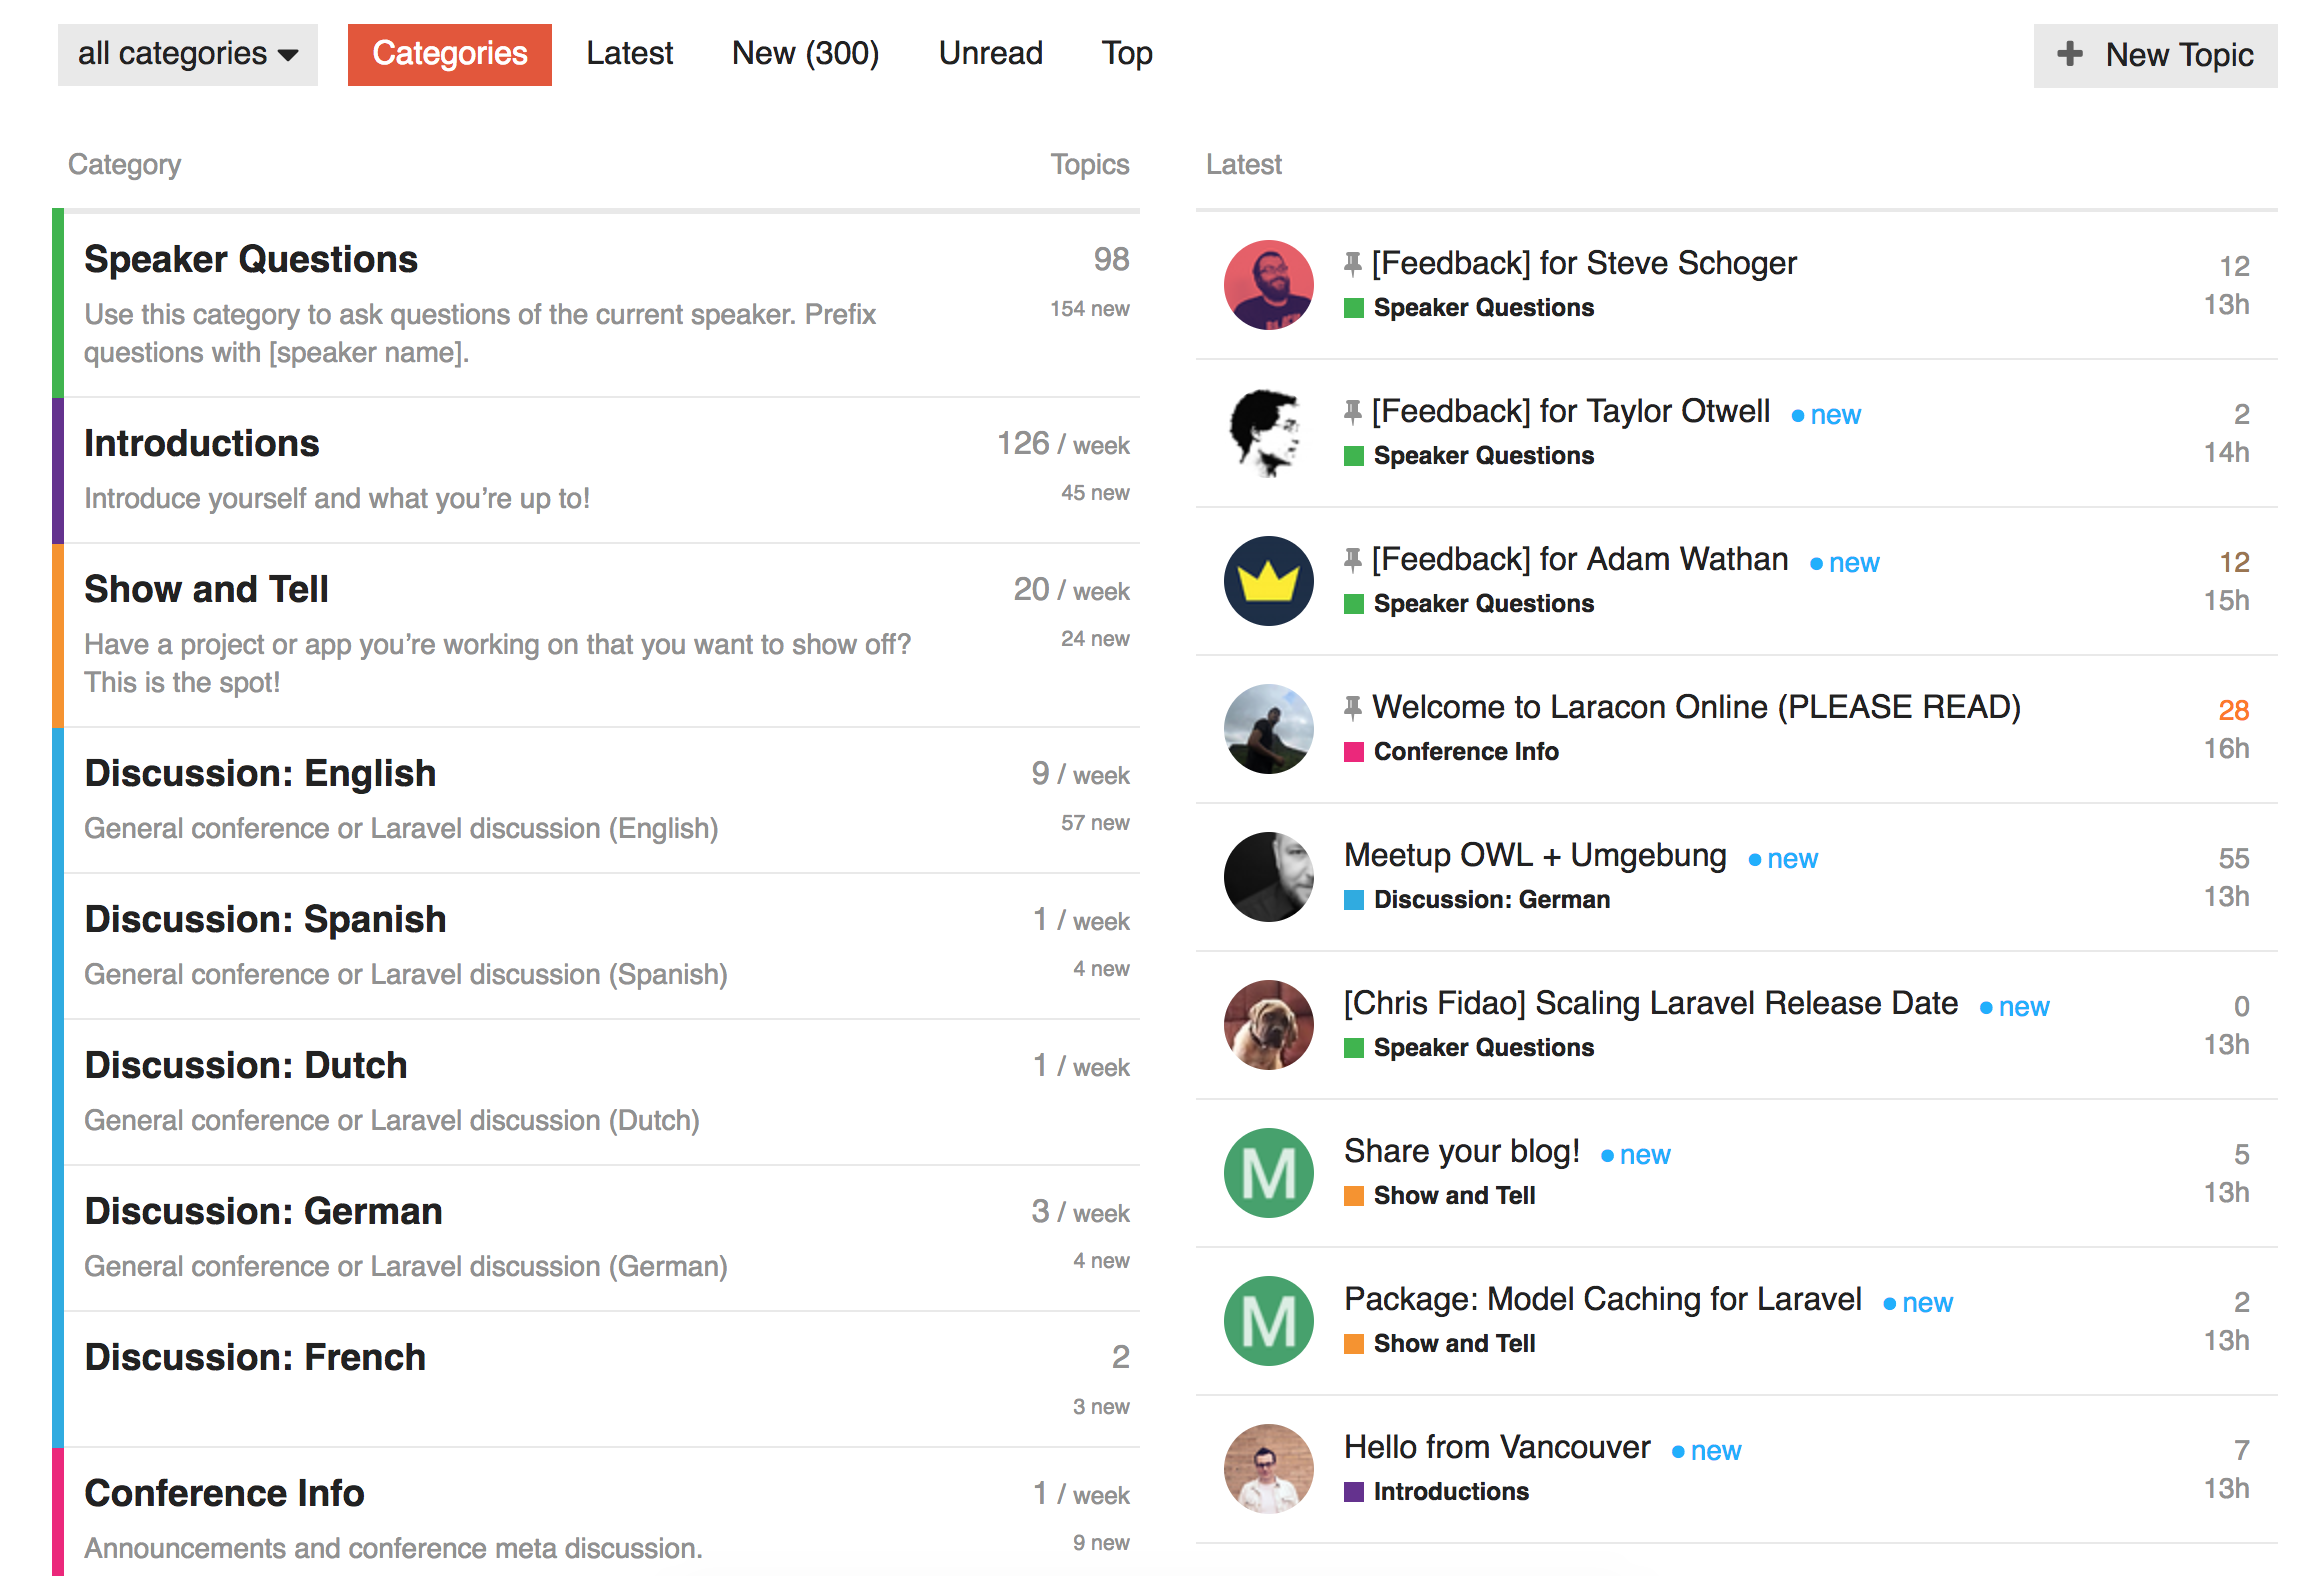Viewport: 2324px width, 1576px height.
Task: Click blue Discussion: German badge under Meetup OWL
Action: click(x=1477, y=900)
